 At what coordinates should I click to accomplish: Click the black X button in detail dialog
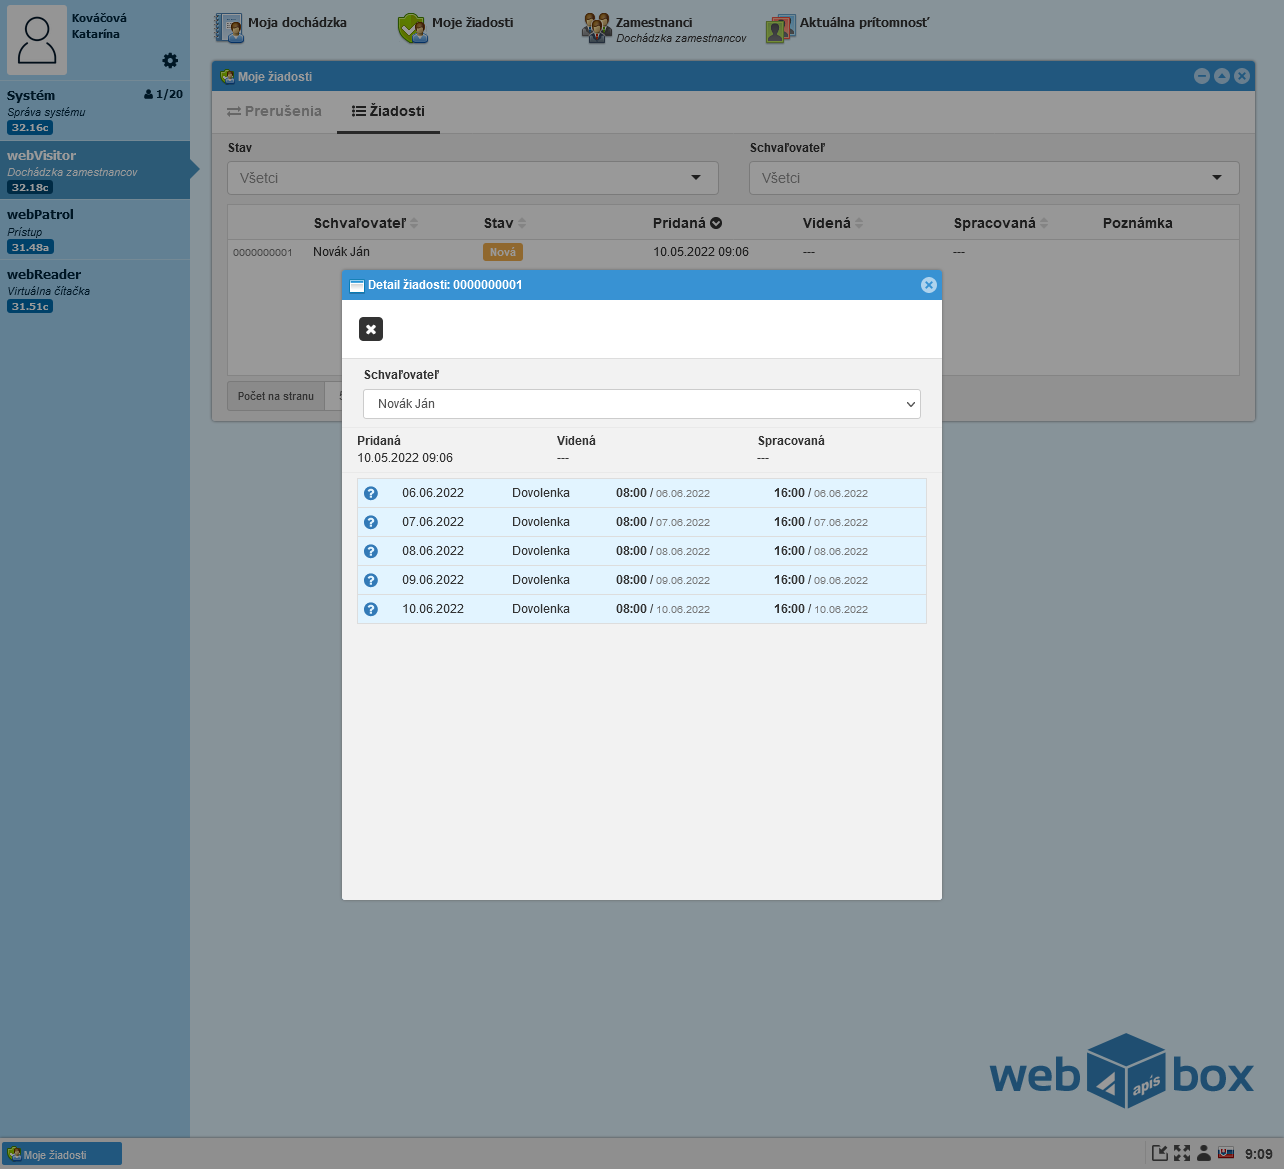coord(371,329)
